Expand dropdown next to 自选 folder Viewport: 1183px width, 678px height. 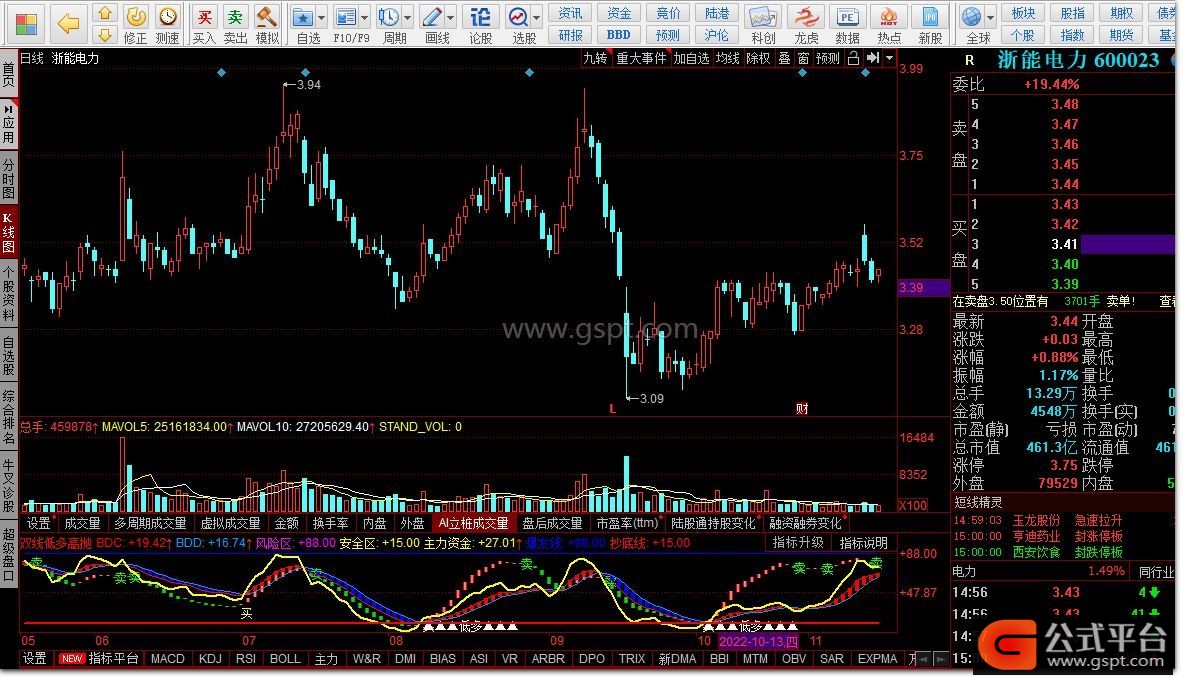(321, 17)
